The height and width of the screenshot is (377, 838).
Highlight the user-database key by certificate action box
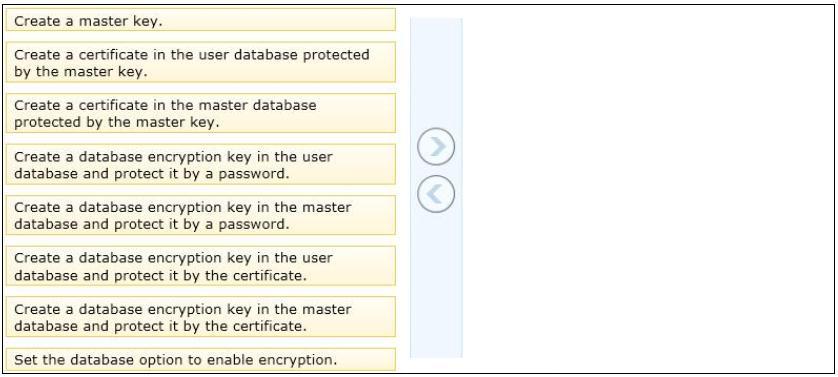coord(201,266)
